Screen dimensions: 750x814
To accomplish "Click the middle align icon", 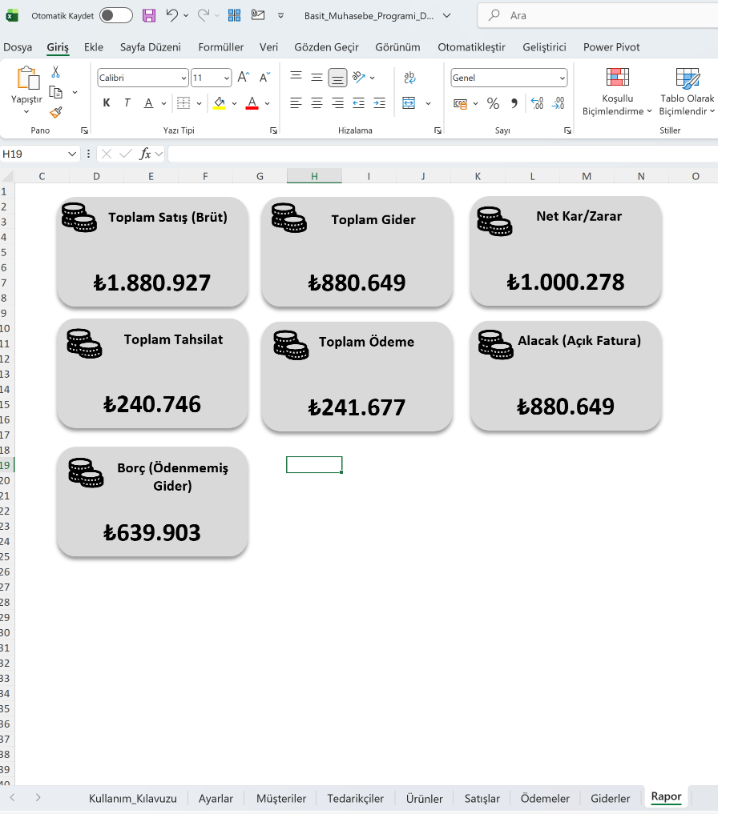I will point(317,77).
